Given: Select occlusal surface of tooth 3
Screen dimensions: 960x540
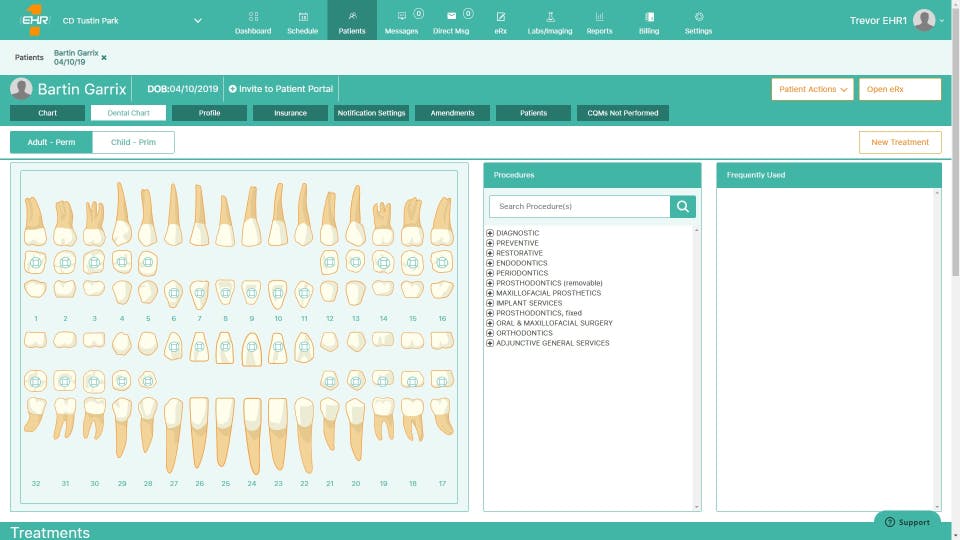Looking at the screenshot, I should click(94, 262).
